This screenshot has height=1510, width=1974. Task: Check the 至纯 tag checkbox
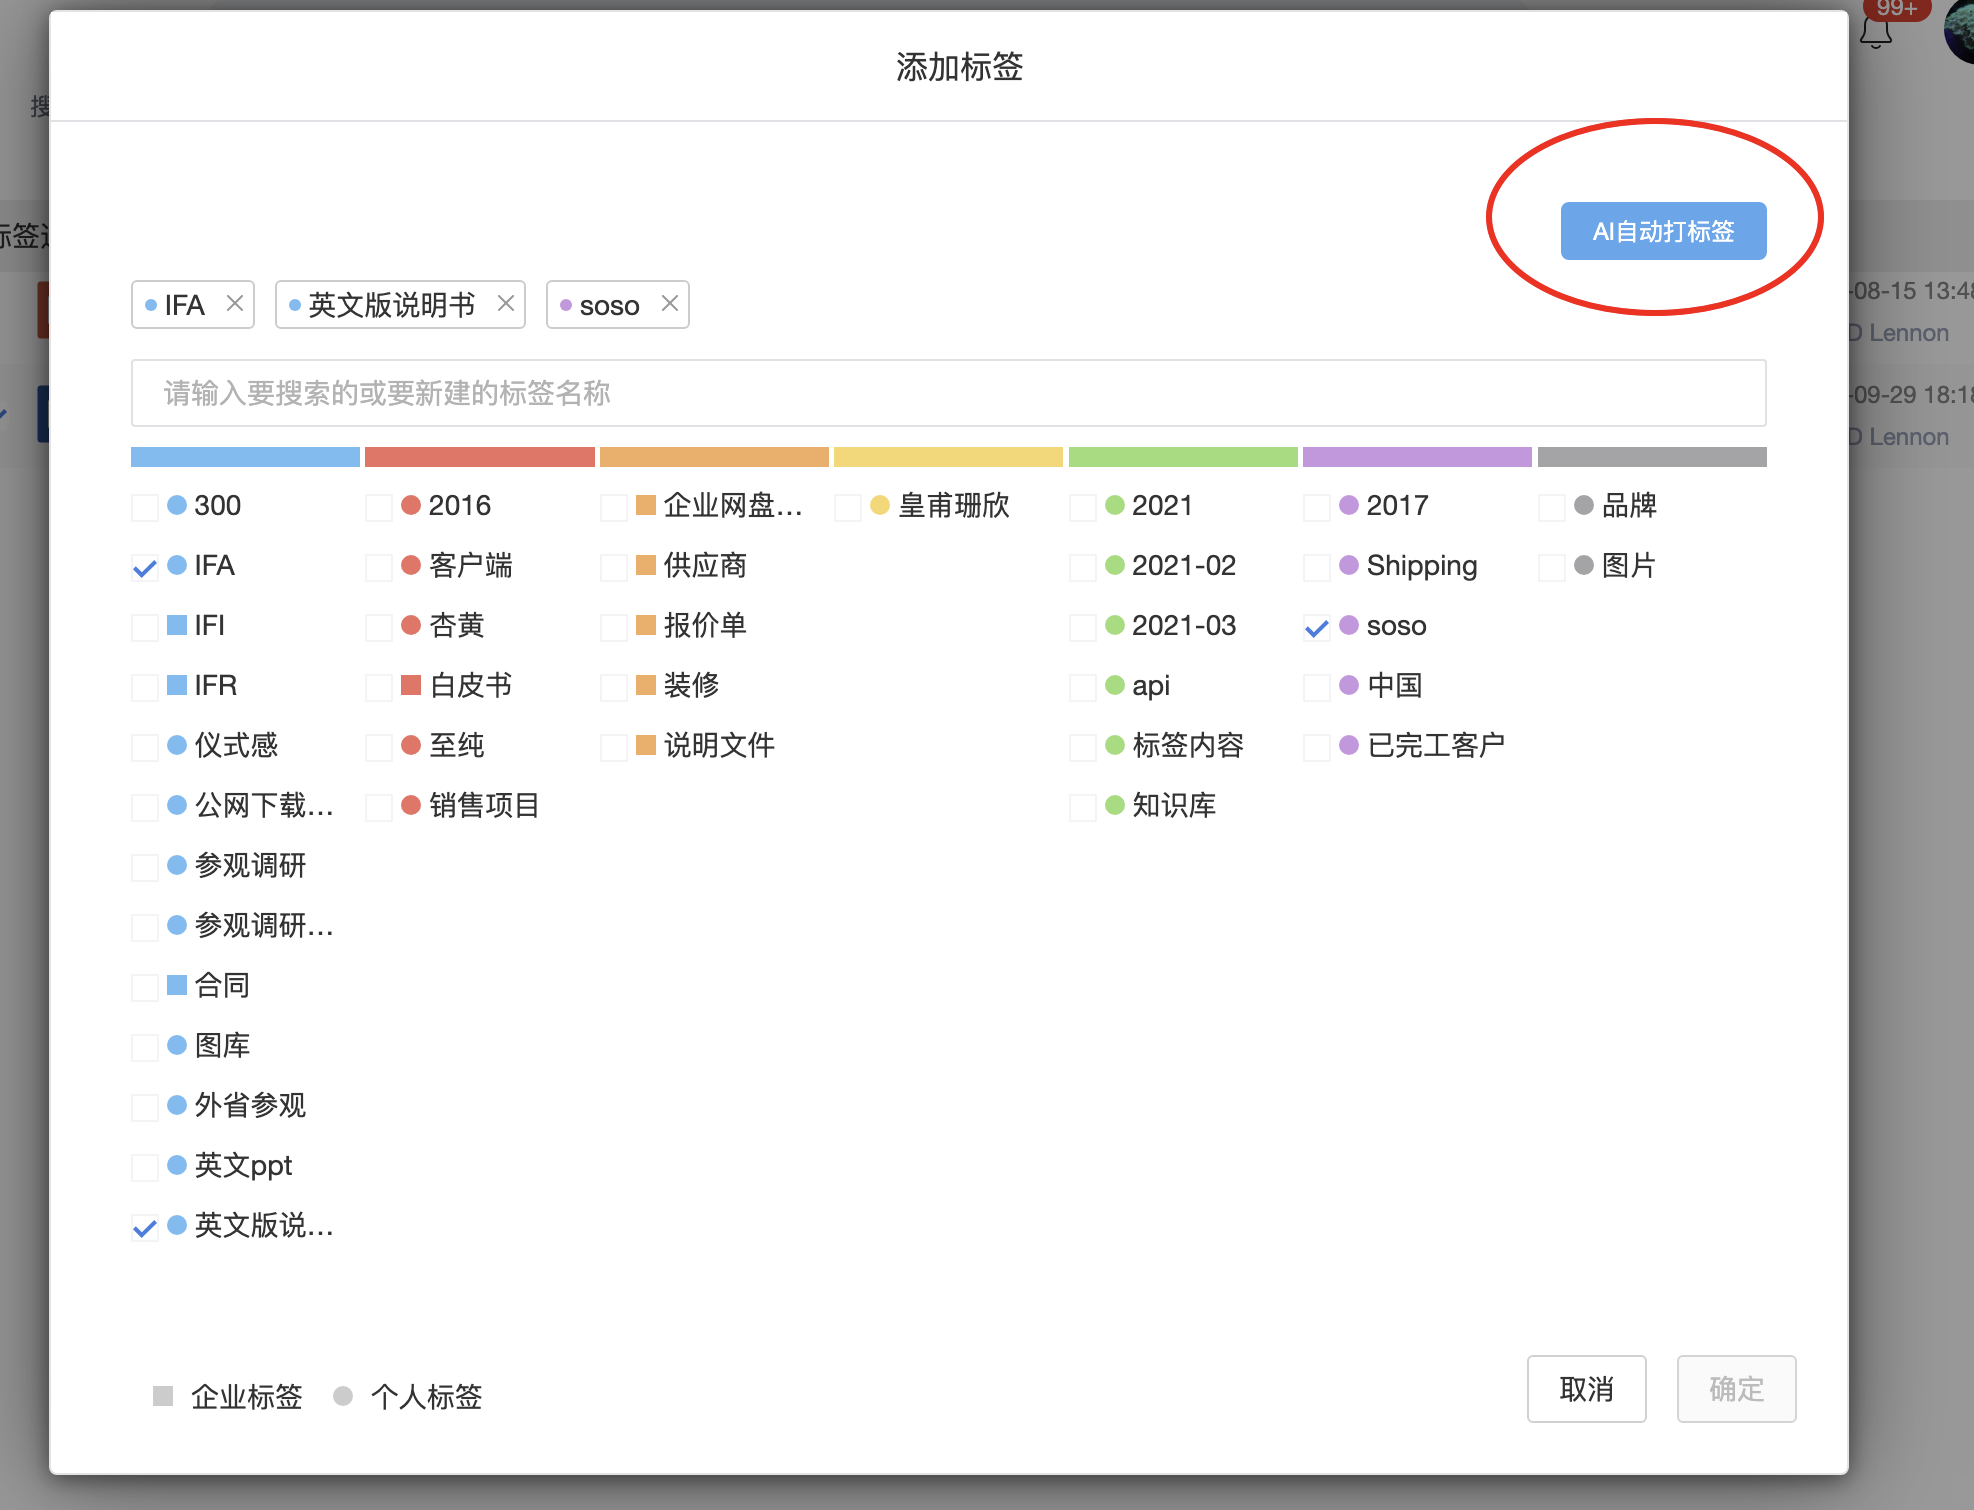click(379, 747)
